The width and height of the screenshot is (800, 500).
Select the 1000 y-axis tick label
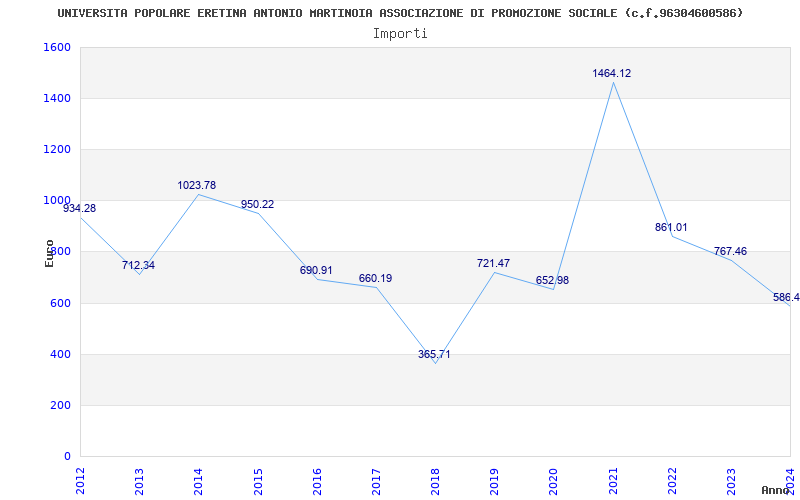[x=57, y=200]
